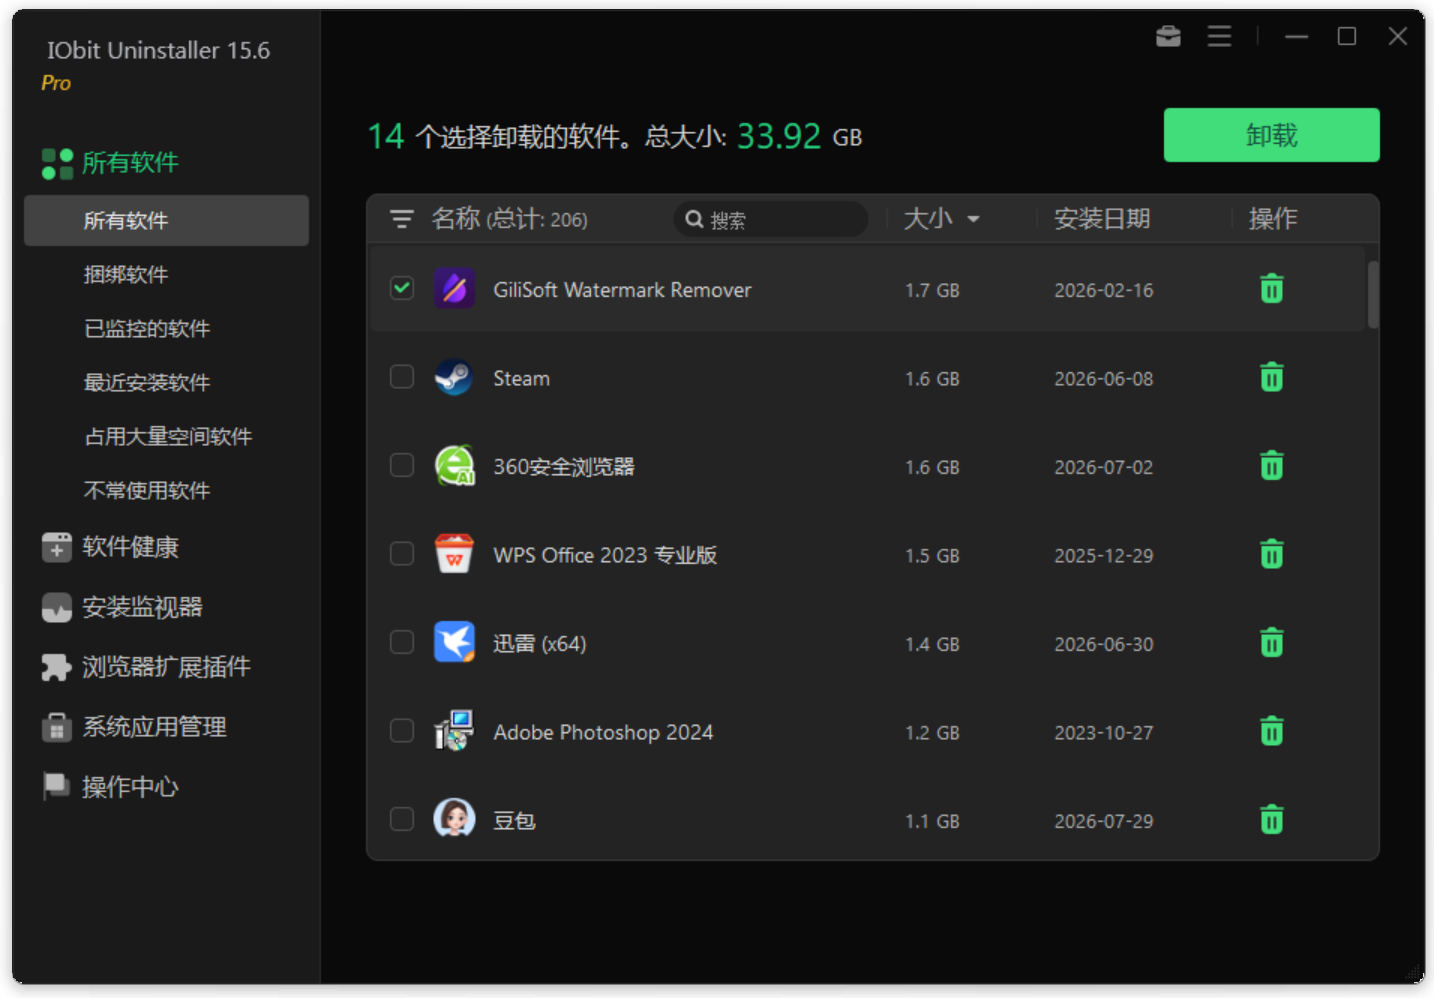Select 所有软件 sub-item in the sidebar
This screenshot has width=1434, height=998.
click(x=166, y=220)
